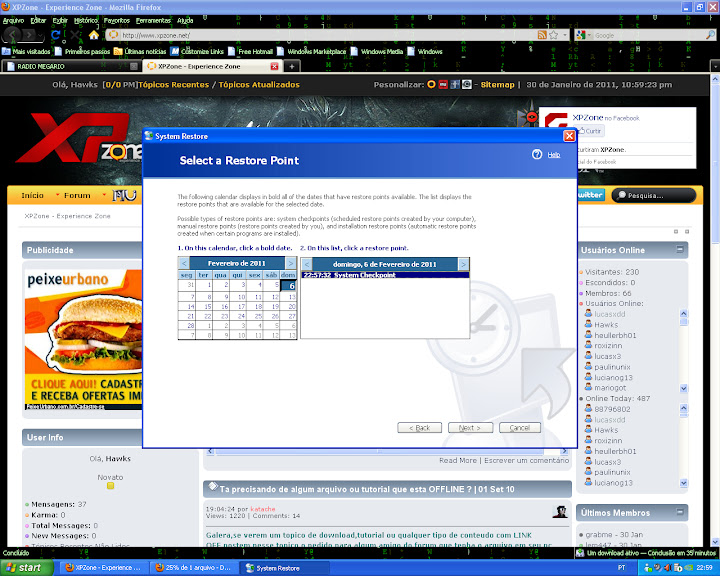Image resolution: width=720 pixels, height=576 pixels.
Task: Click the Firefox reload button
Action: coord(56,35)
